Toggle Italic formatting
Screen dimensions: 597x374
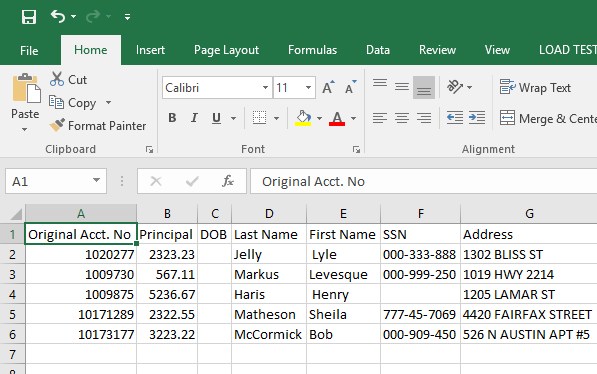194,118
